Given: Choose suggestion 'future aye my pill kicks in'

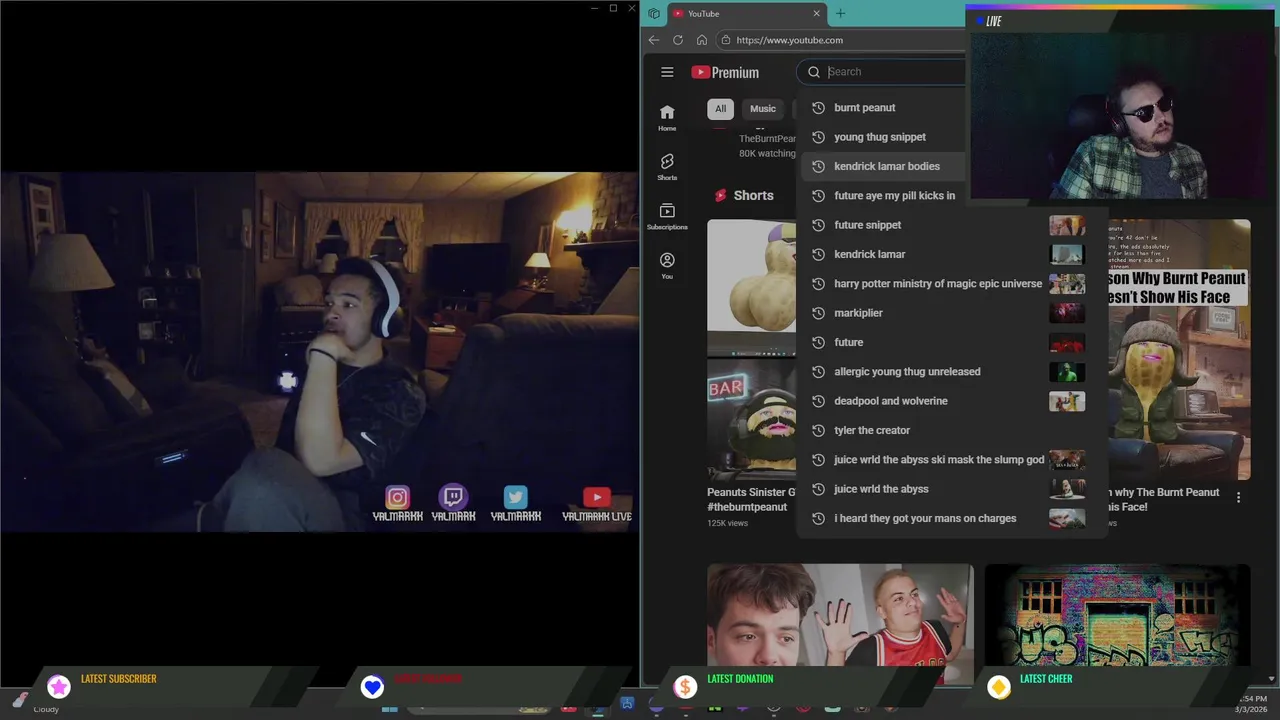Looking at the screenshot, I should click(x=894, y=196).
